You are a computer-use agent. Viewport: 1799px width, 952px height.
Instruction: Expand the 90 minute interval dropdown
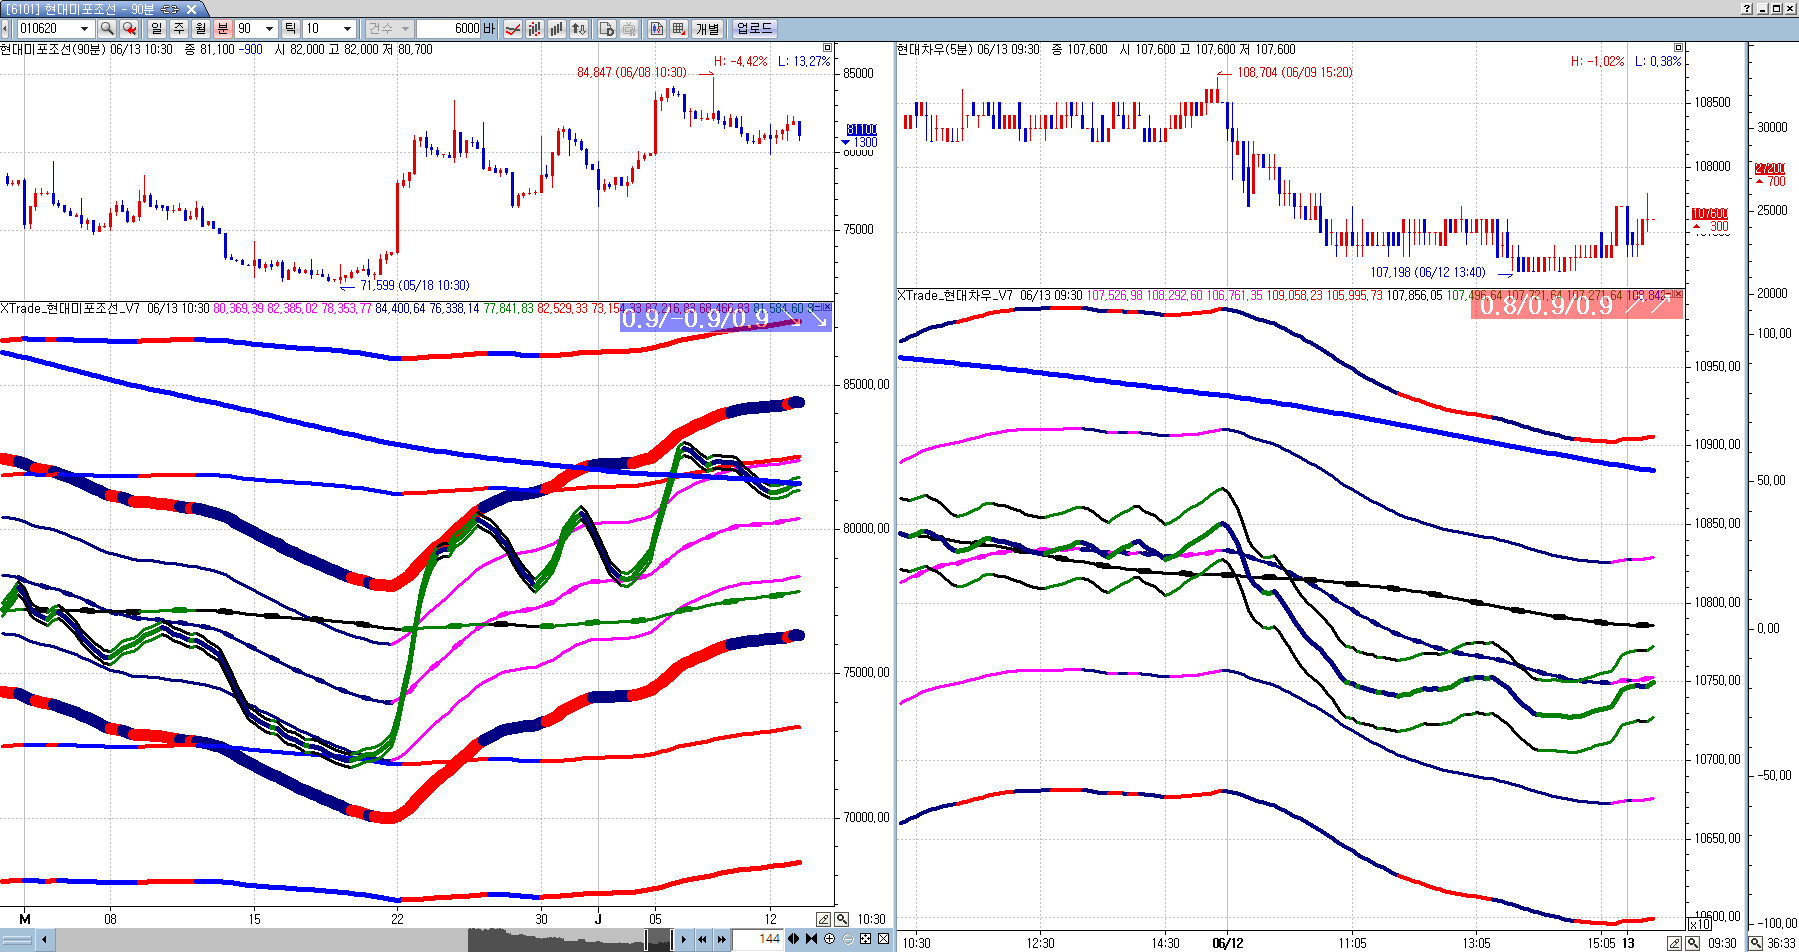(269, 29)
